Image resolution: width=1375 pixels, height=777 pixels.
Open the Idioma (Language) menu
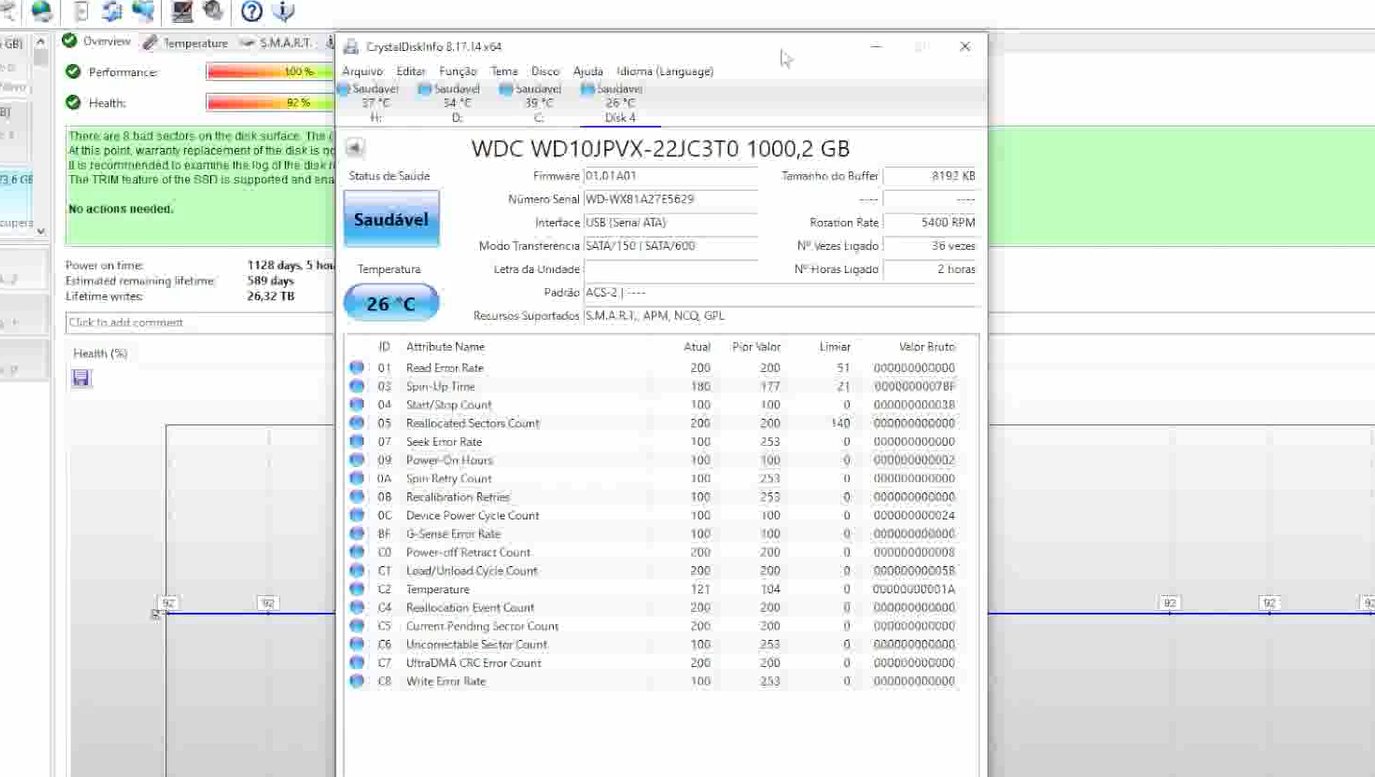pos(665,71)
